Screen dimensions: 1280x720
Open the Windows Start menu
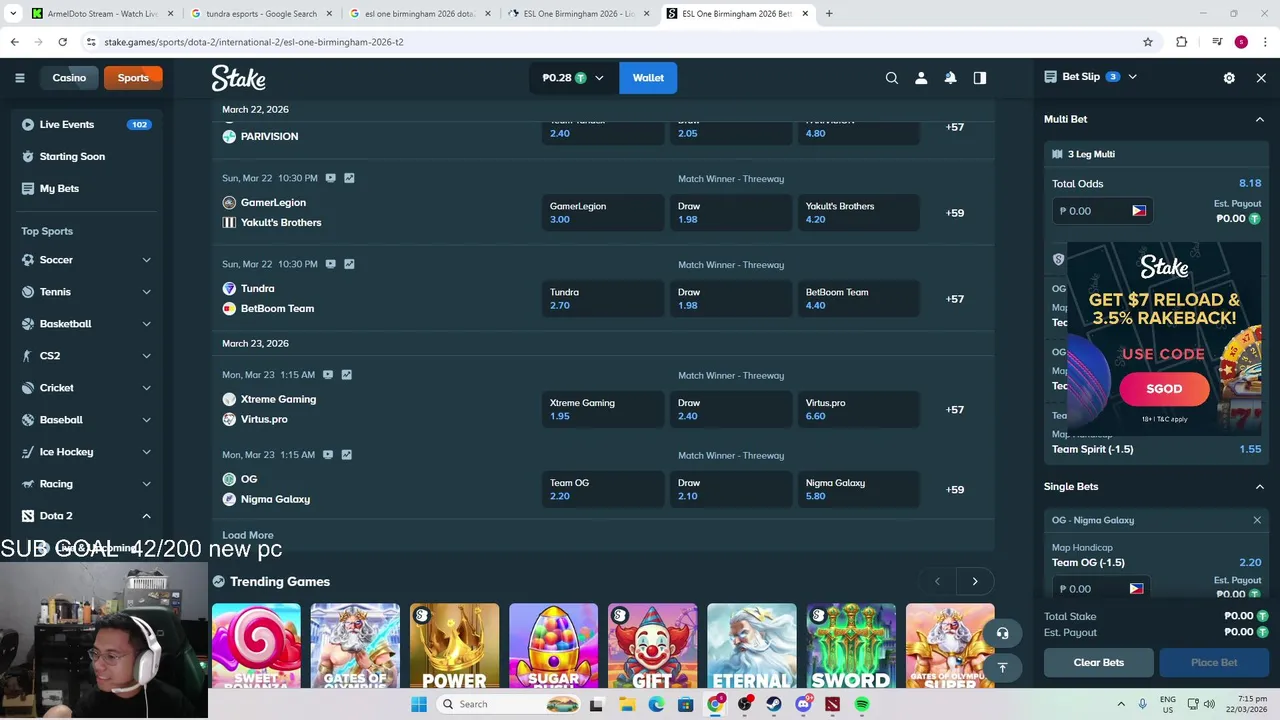point(419,704)
